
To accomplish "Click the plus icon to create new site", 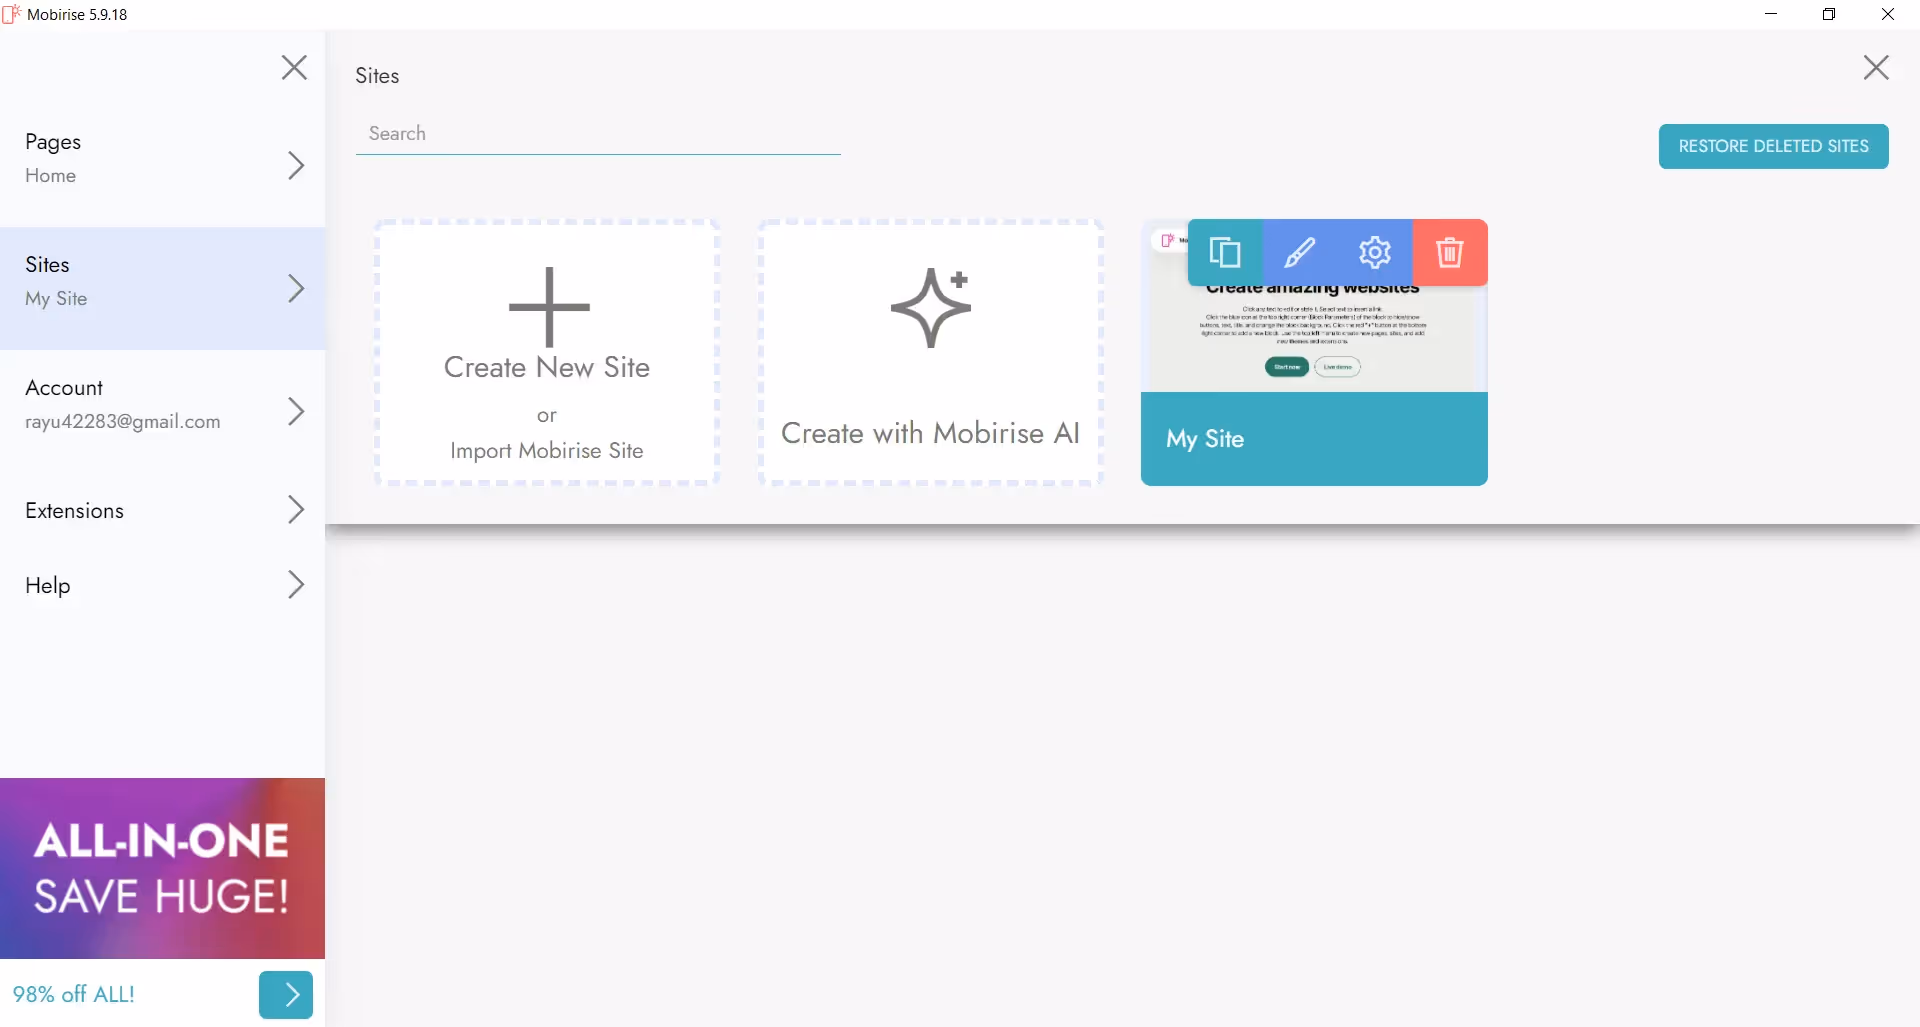I will point(549,307).
